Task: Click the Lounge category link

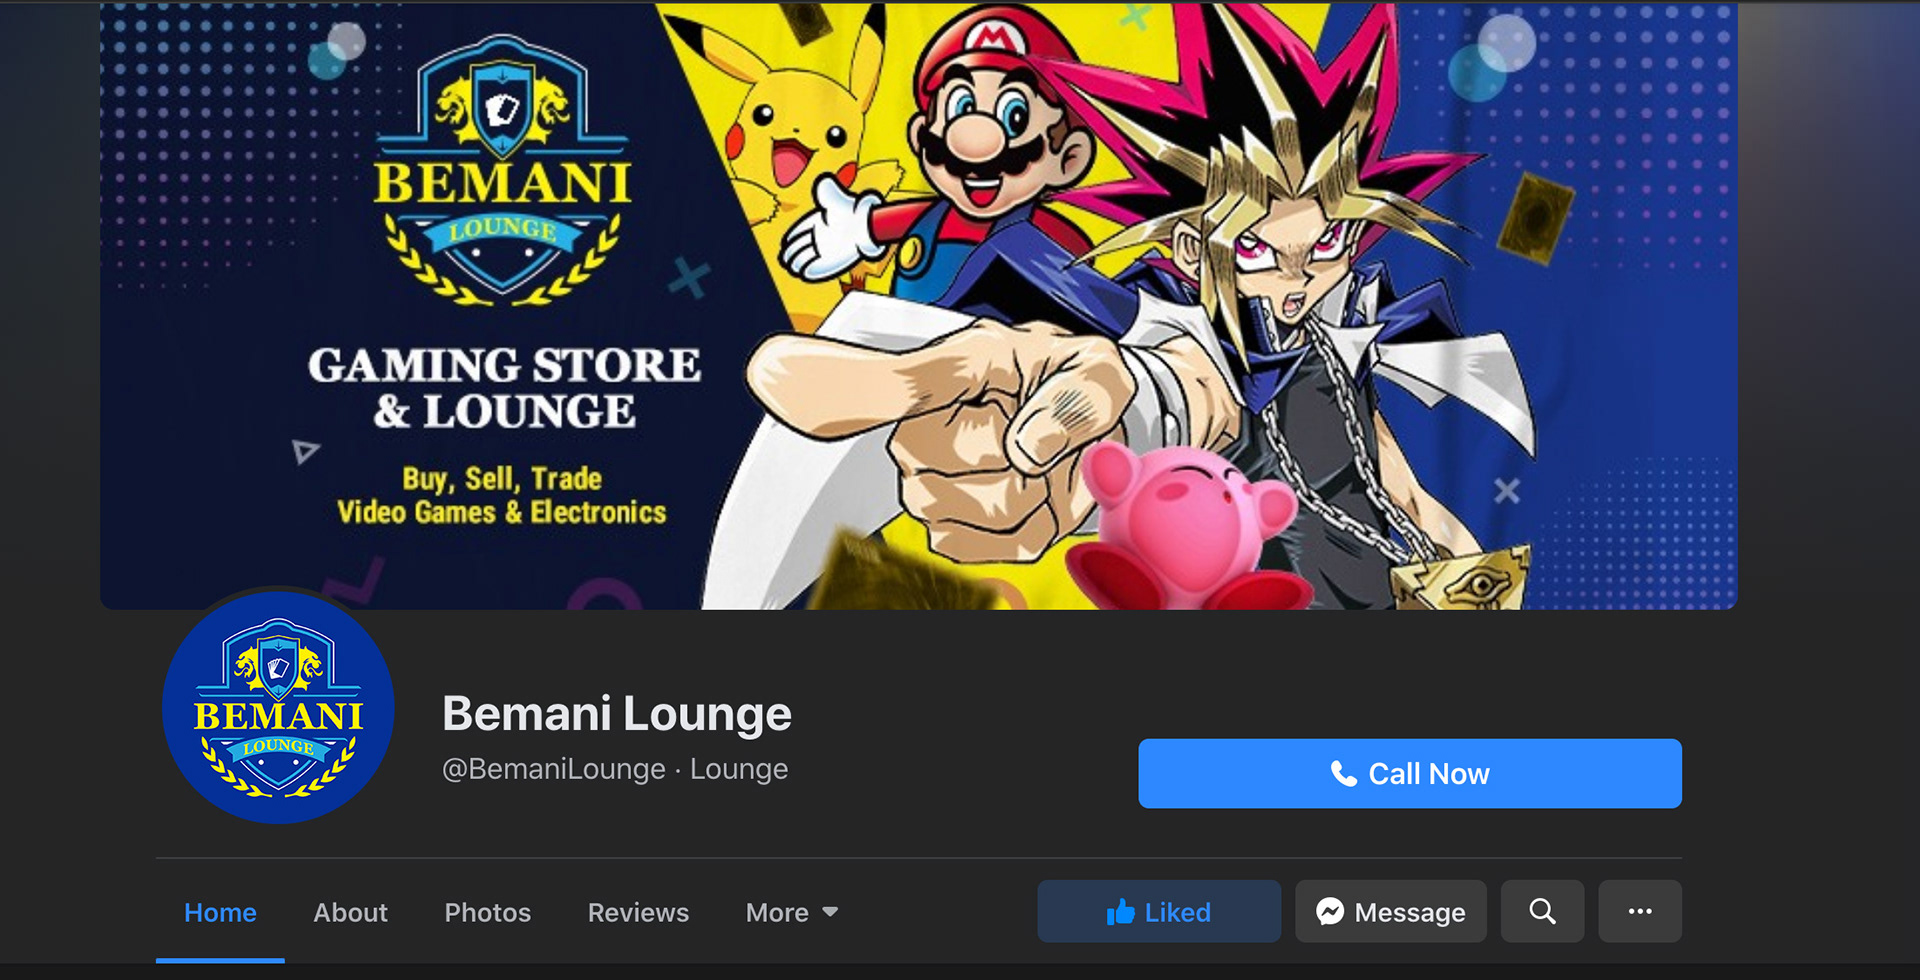Action: pos(739,769)
